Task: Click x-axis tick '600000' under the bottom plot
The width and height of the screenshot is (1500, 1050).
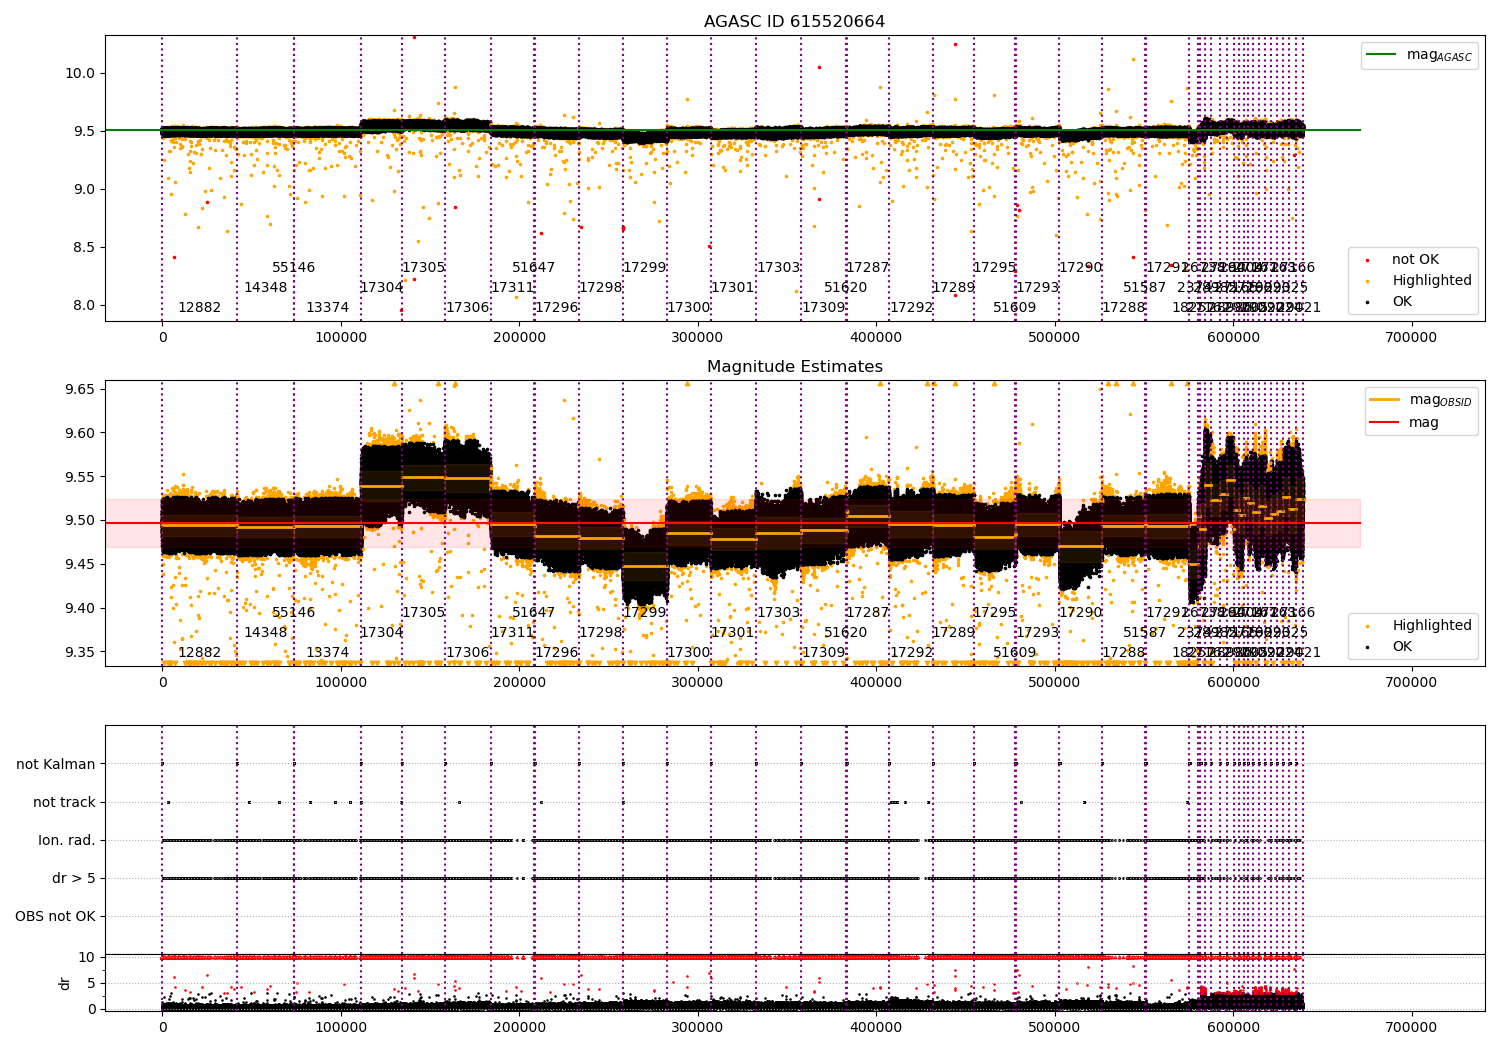Action: pyautogui.click(x=1233, y=1028)
